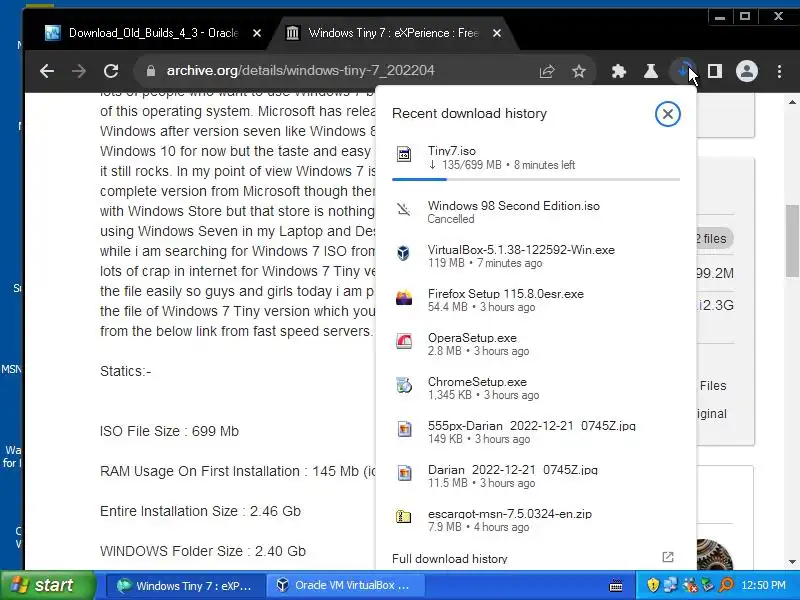
Task: Click the VirtualBox installer icon
Action: 404,253
